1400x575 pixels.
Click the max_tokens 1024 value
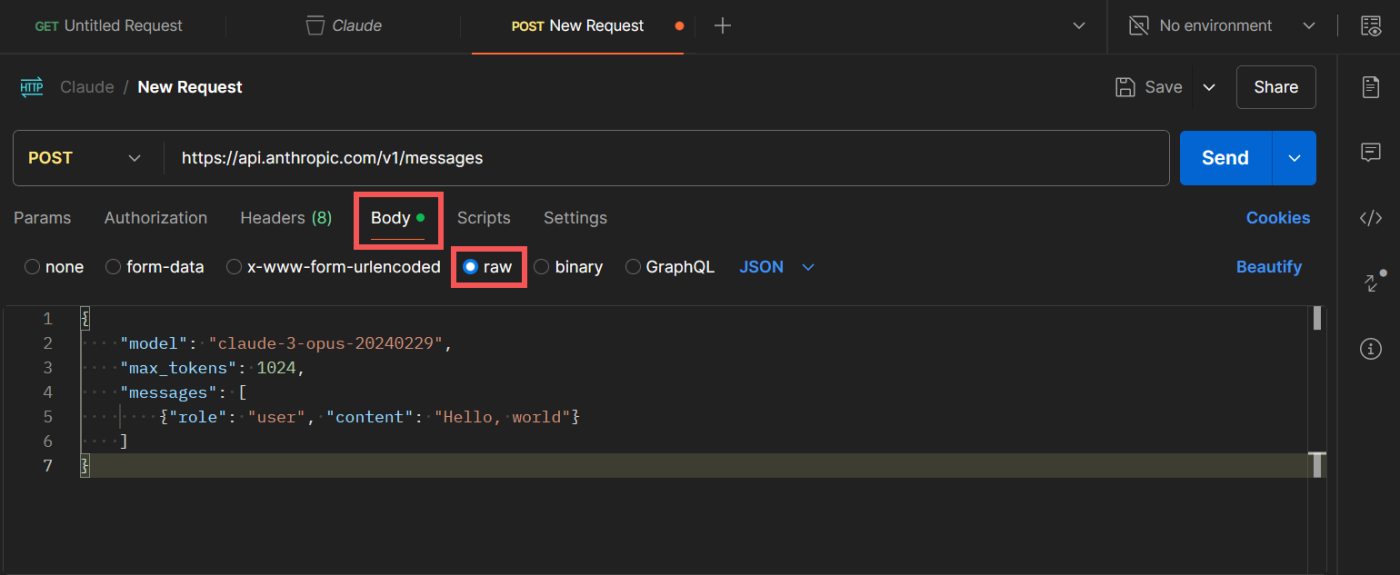tap(277, 368)
